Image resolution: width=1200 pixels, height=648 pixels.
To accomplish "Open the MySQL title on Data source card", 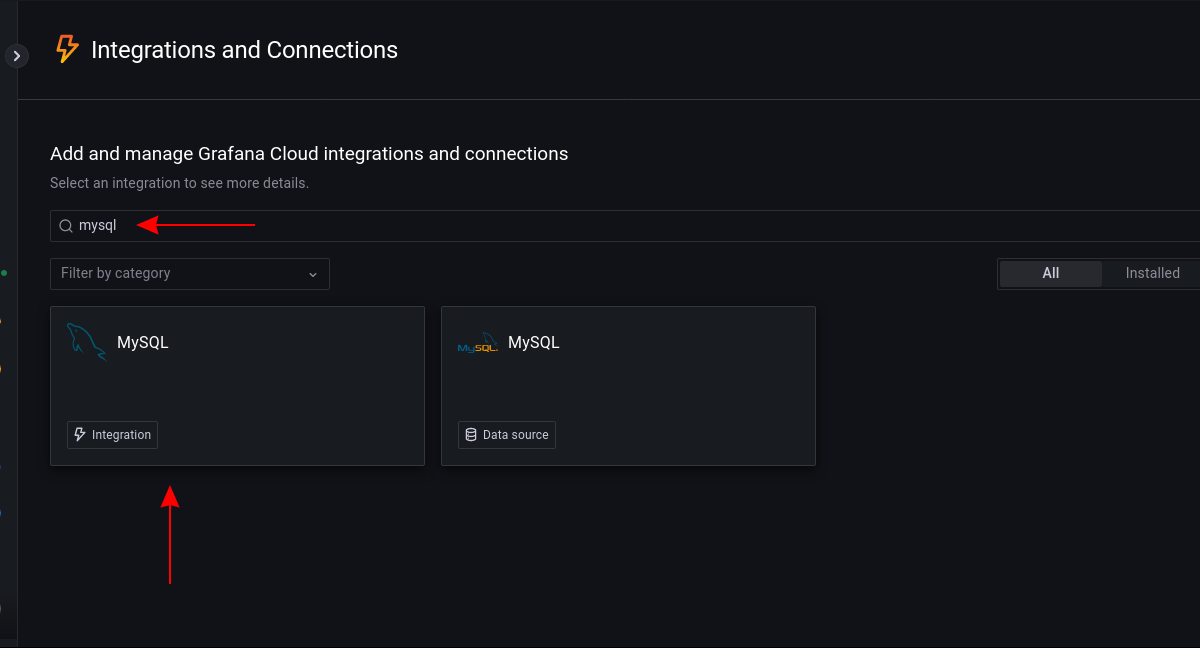I will click(x=534, y=343).
